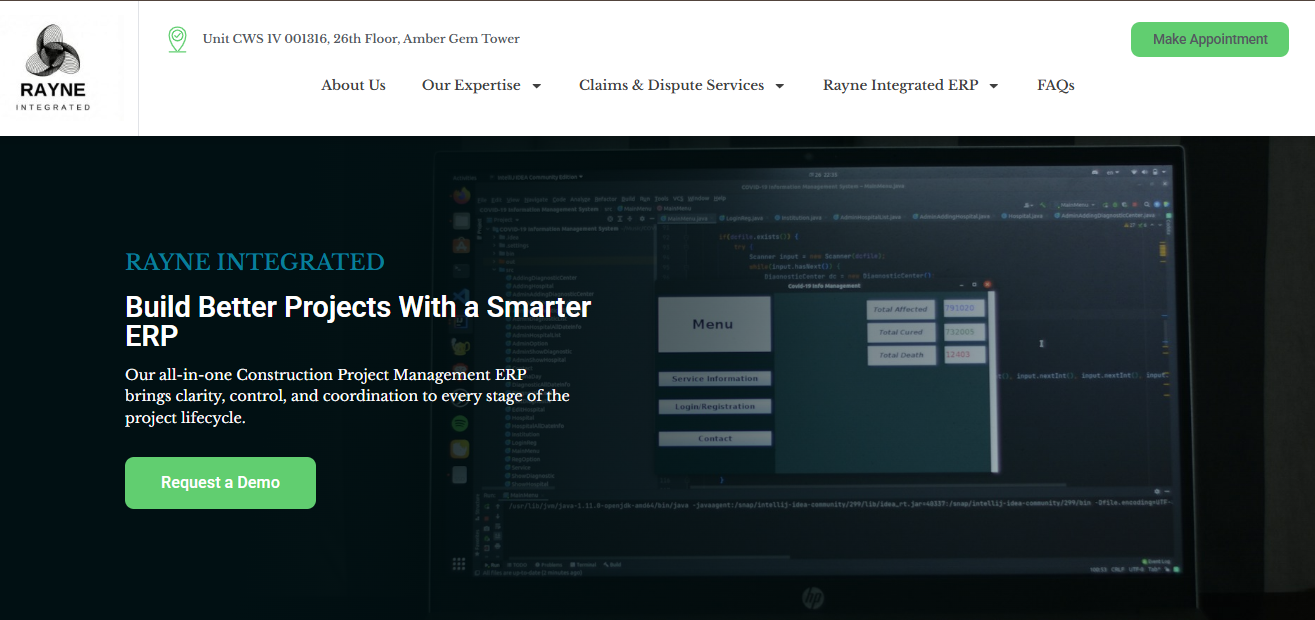Click the Amber Gem Tower address text
This screenshot has height=620, width=1315.
tap(361, 39)
